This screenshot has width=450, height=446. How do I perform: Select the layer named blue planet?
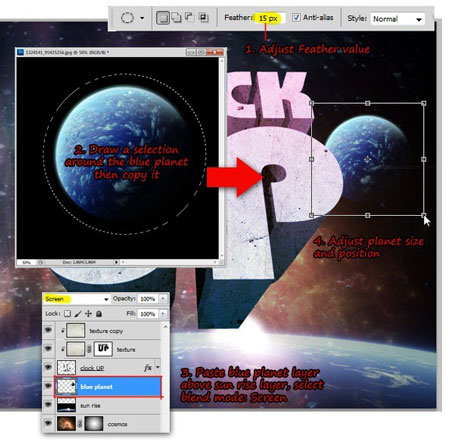[96, 387]
